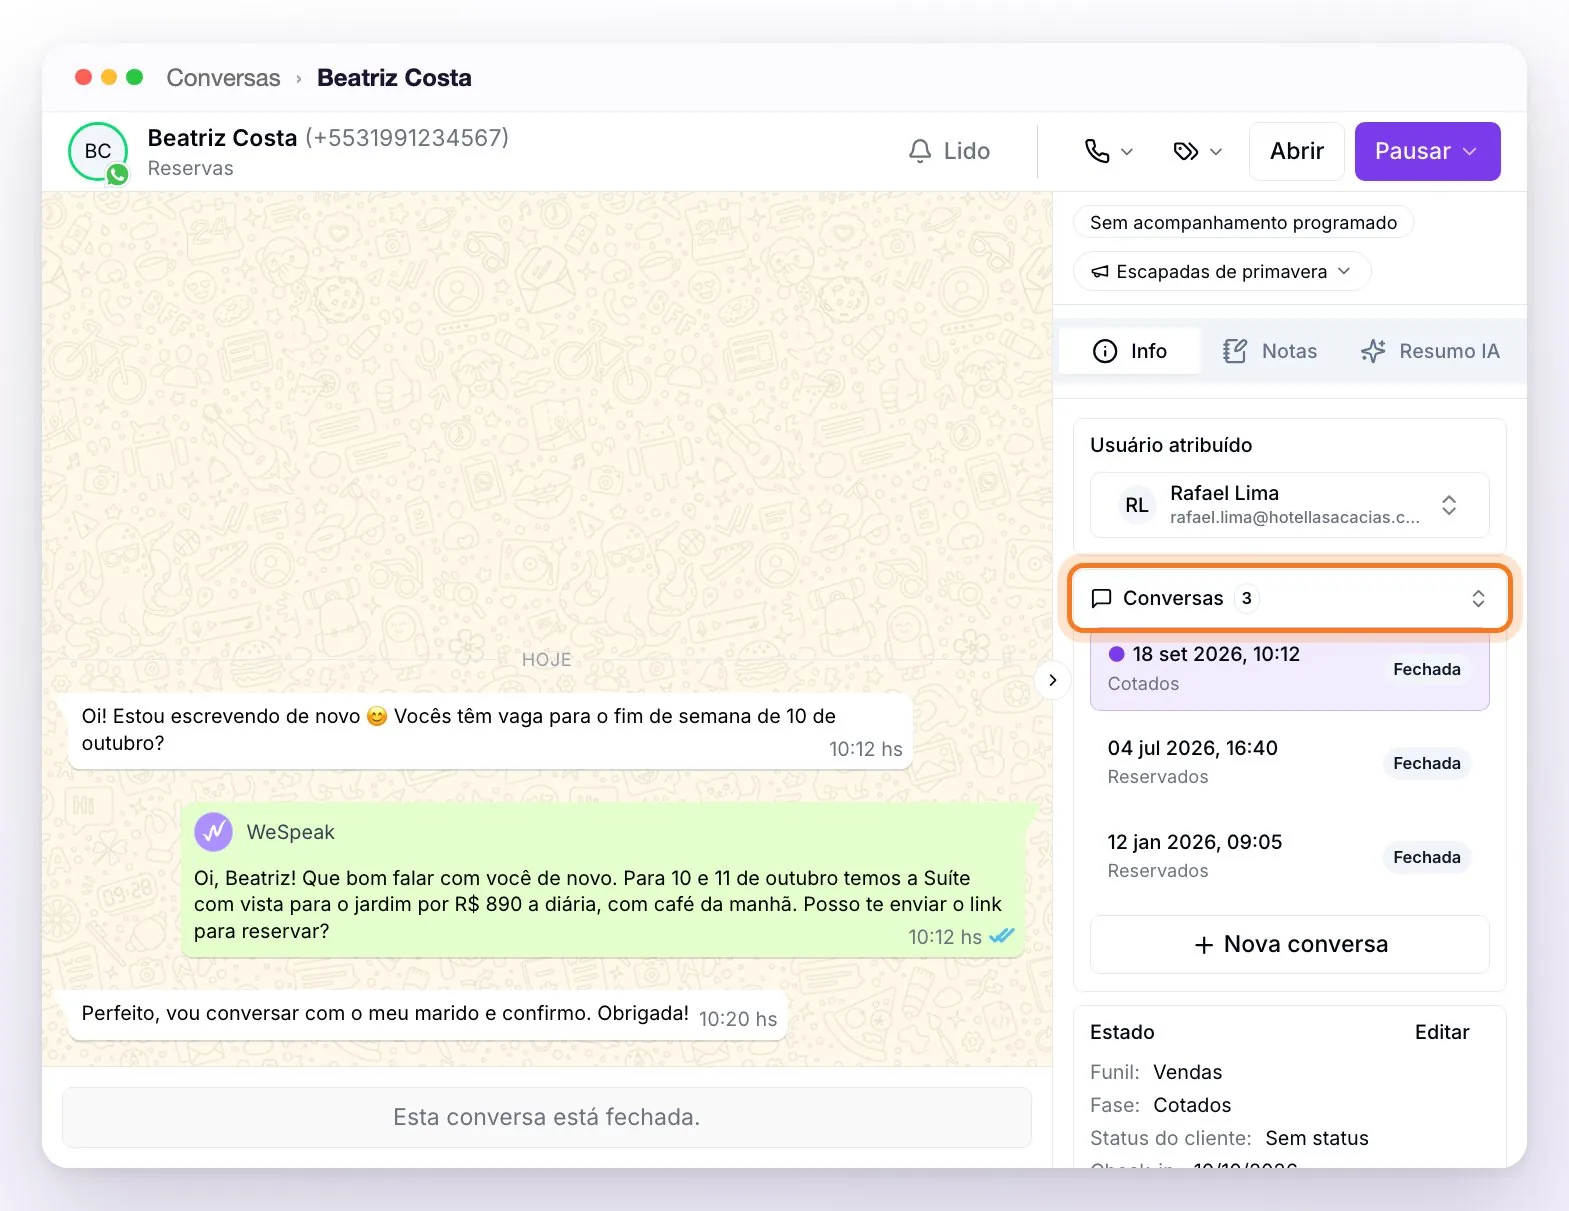
Task: Click the BC contact avatar
Action: (98, 152)
